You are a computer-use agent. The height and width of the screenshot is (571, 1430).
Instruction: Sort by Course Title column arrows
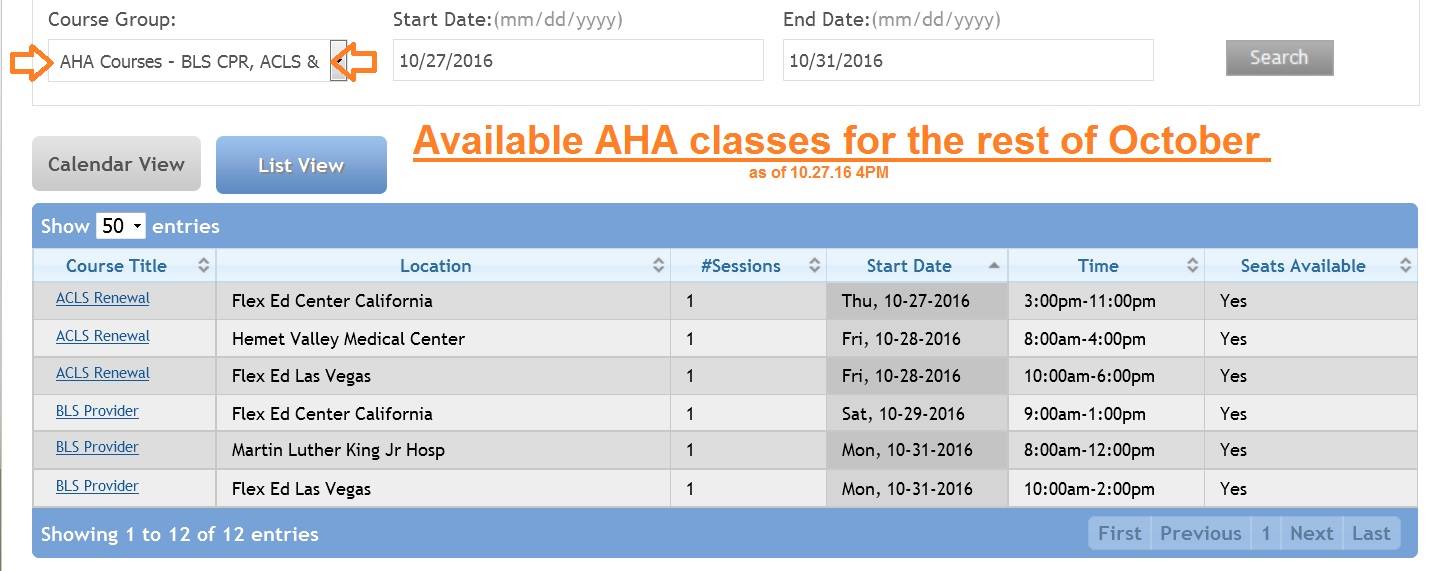[204, 265]
